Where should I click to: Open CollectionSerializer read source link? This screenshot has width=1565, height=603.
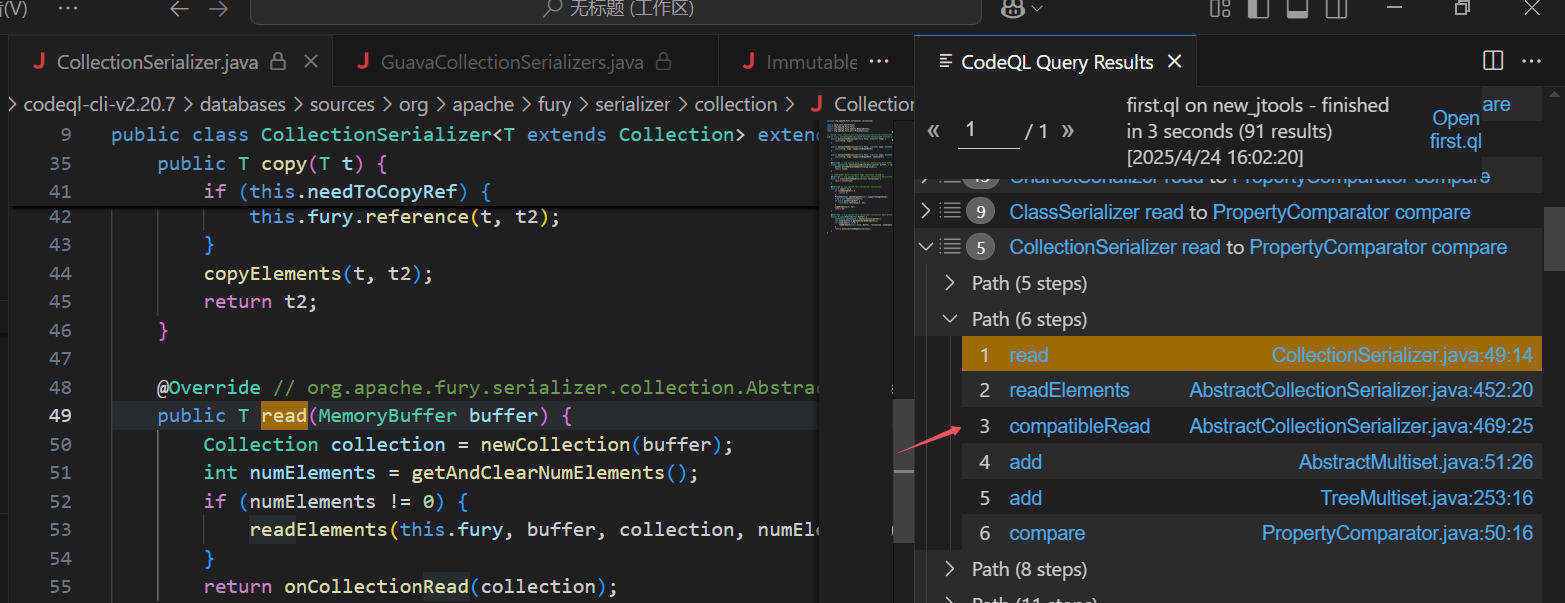(1115, 247)
